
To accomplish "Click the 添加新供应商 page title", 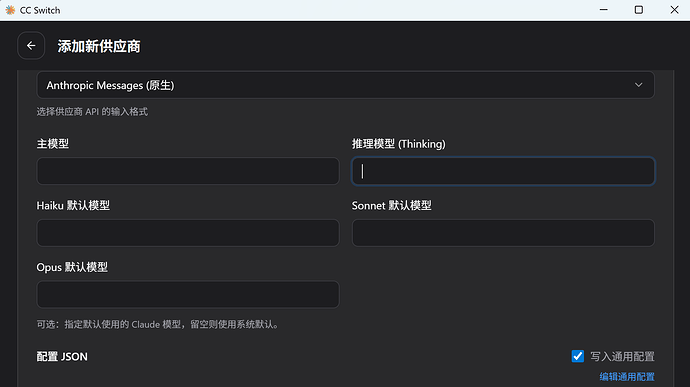I will [x=99, y=46].
